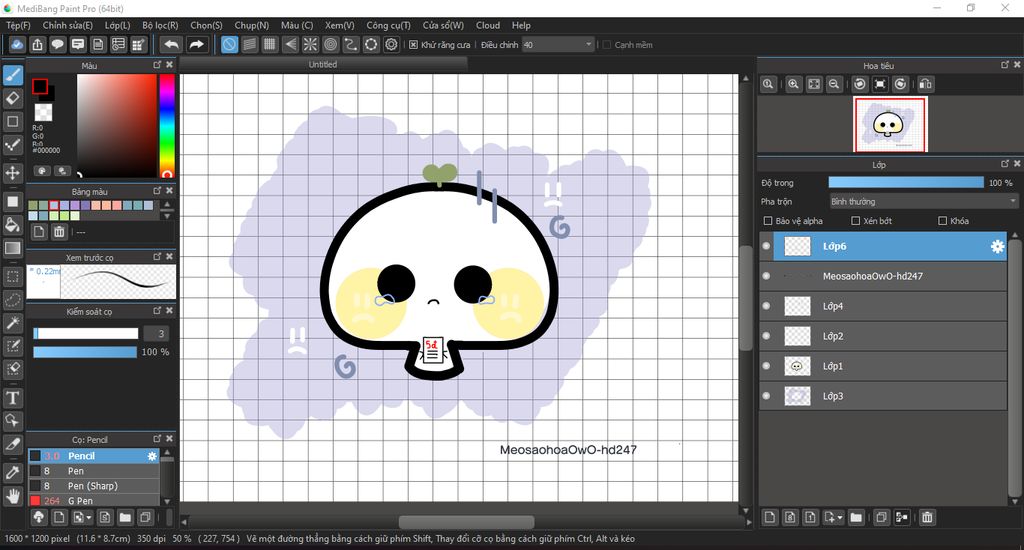The height and width of the screenshot is (550, 1024).
Task: Toggle the Khử răng cưa checkbox
Action: [x=413, y=44]
